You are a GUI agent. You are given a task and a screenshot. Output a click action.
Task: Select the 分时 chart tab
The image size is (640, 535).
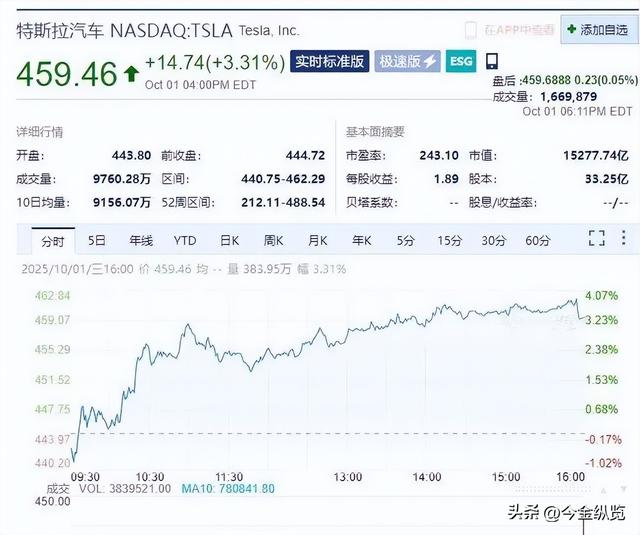(x=51, y=240)
